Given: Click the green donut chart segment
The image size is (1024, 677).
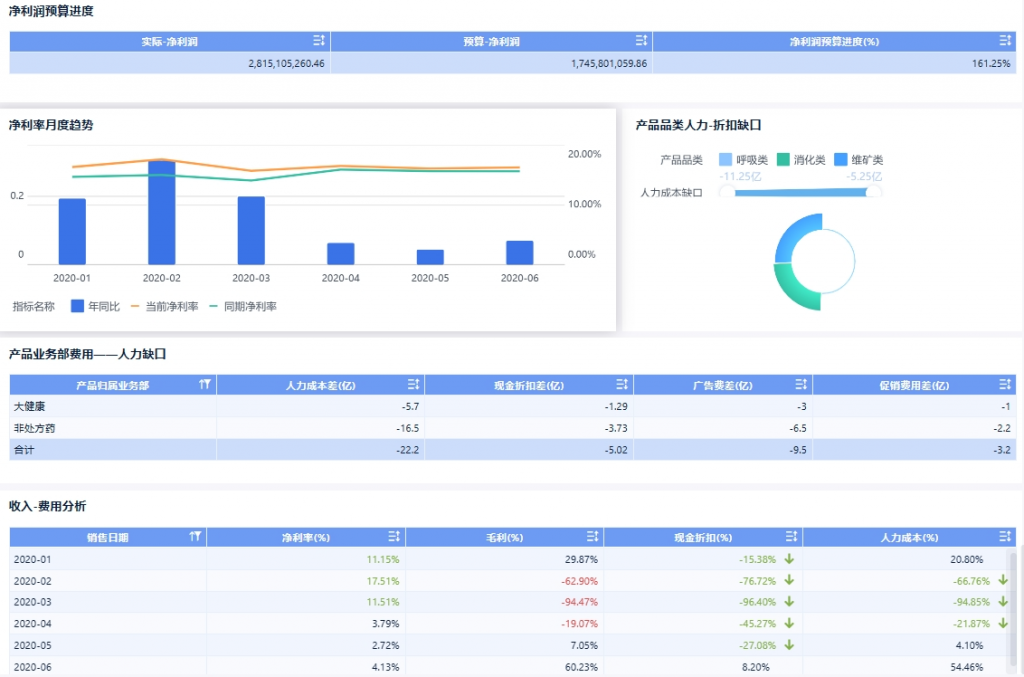Looking at the screenshot, I should click(x=792, y=291).
